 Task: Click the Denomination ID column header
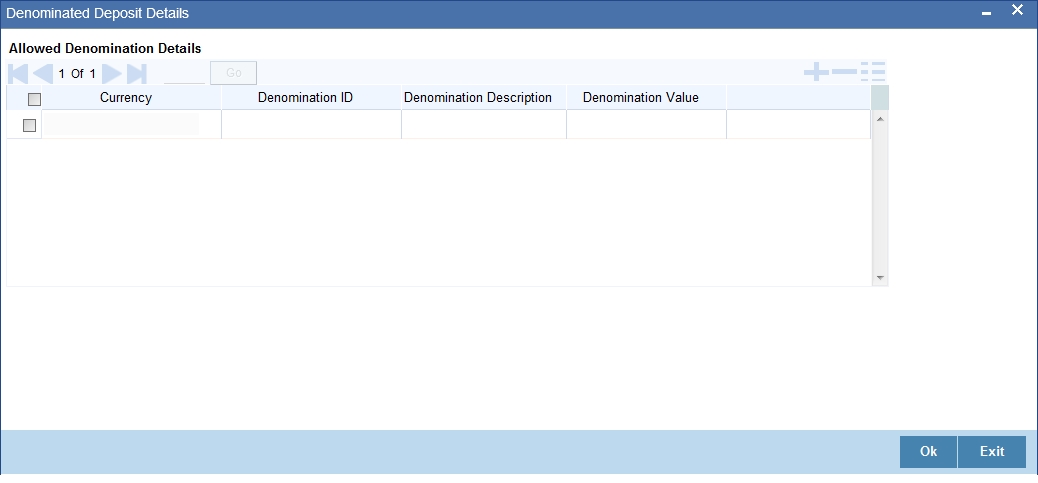(305, 97)
